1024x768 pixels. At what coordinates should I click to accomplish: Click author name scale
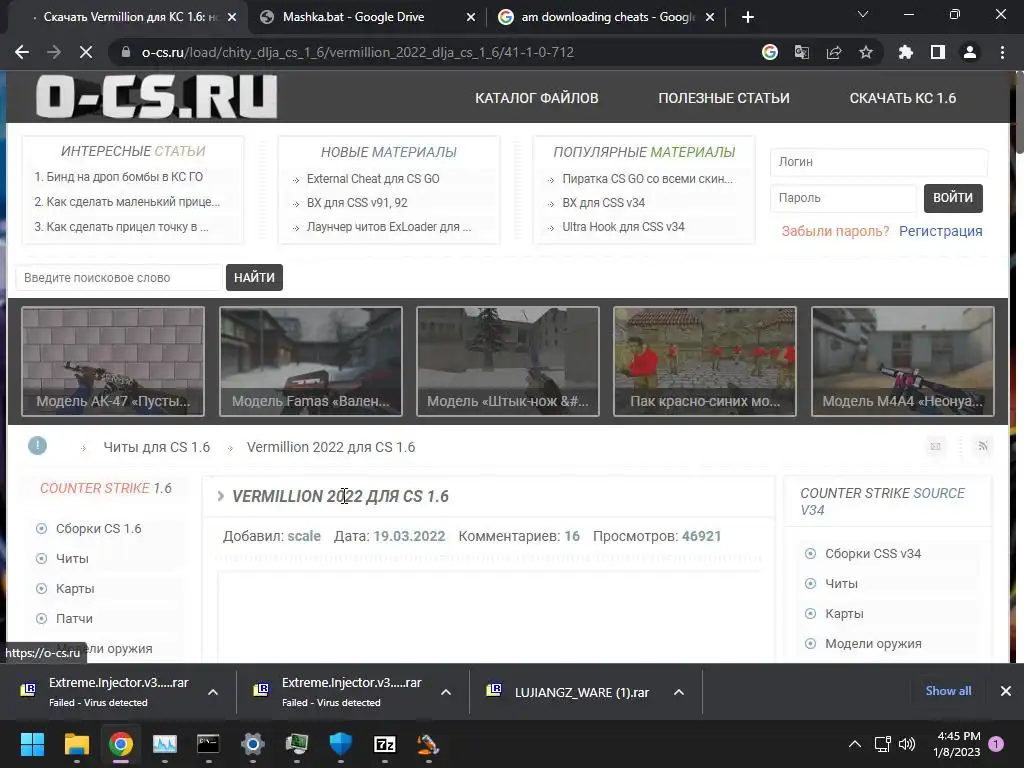[x=304, y=536]
